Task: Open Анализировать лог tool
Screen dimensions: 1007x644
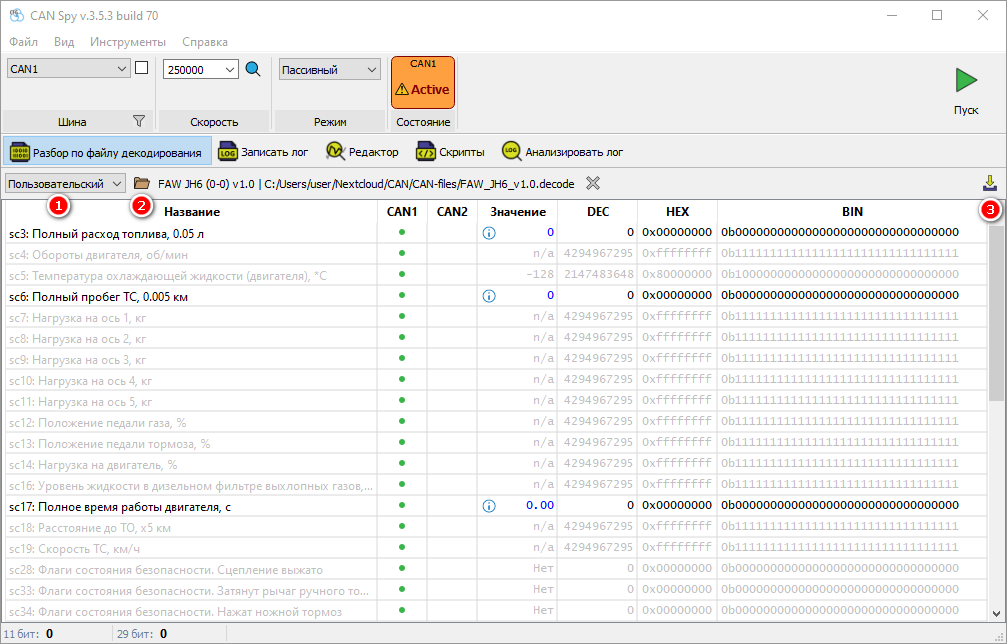Action: tap(562, 152)
